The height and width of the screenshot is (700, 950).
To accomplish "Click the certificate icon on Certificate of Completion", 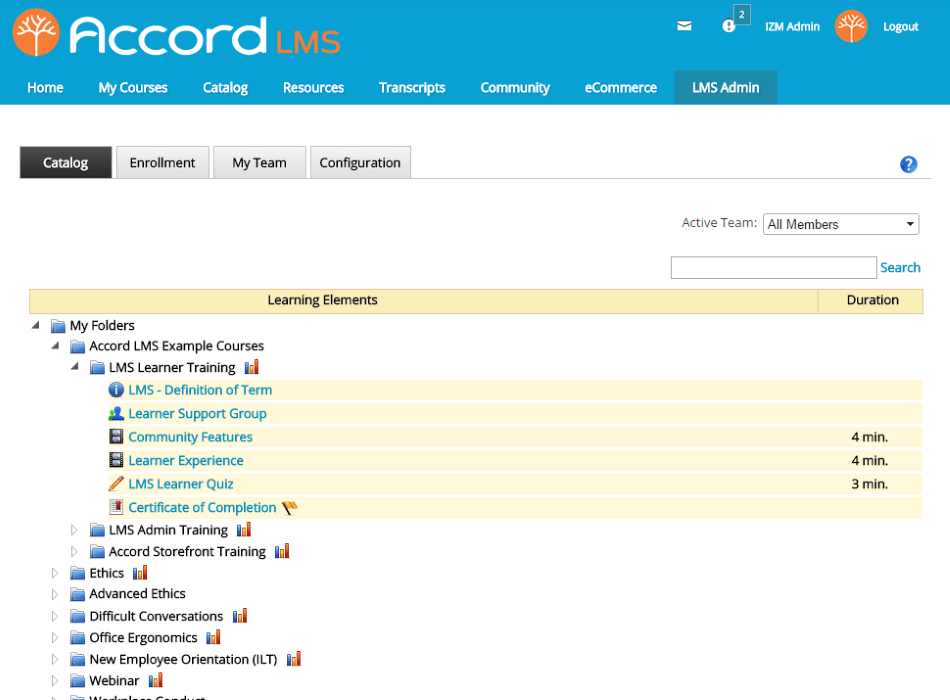I will click(116, 507).
